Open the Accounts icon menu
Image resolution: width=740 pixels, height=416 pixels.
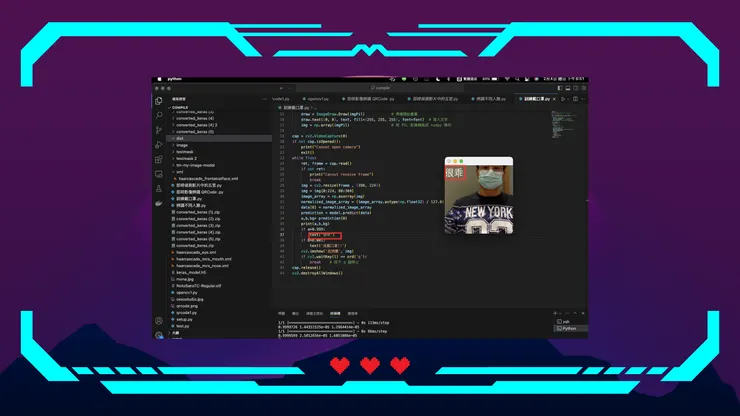(159, 321)
